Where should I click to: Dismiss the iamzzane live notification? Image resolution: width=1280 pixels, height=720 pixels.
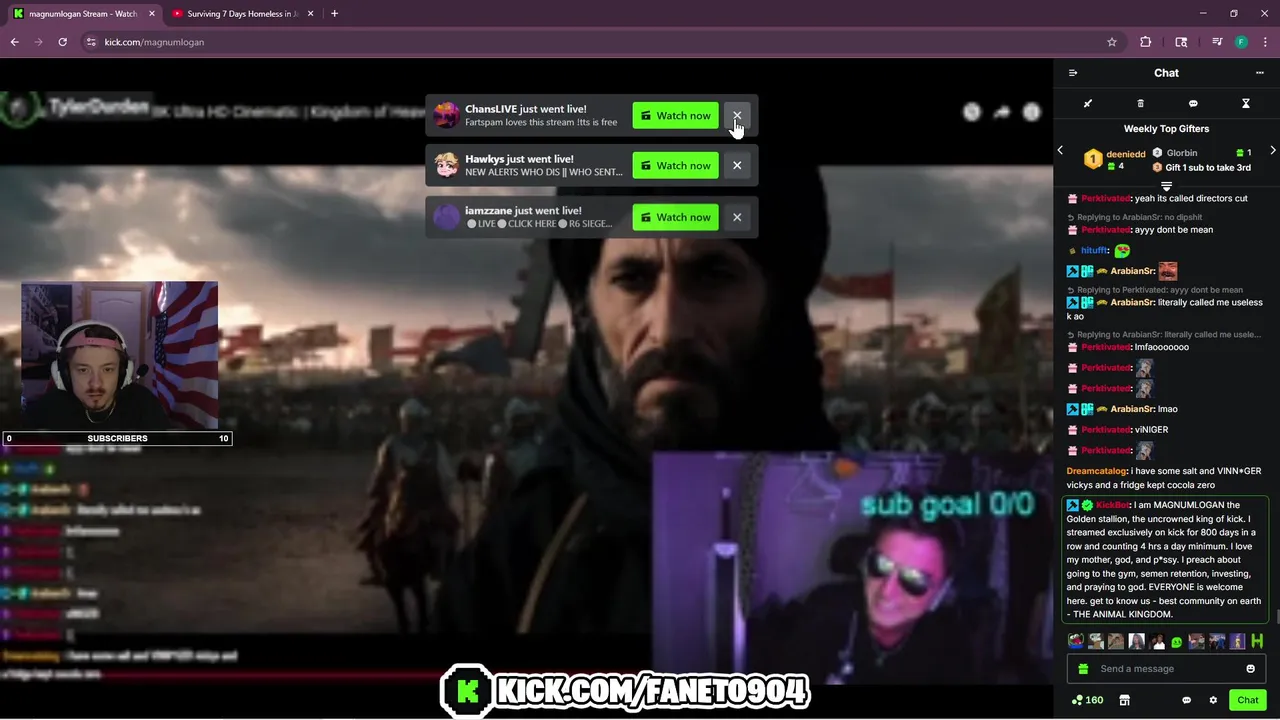737,217
